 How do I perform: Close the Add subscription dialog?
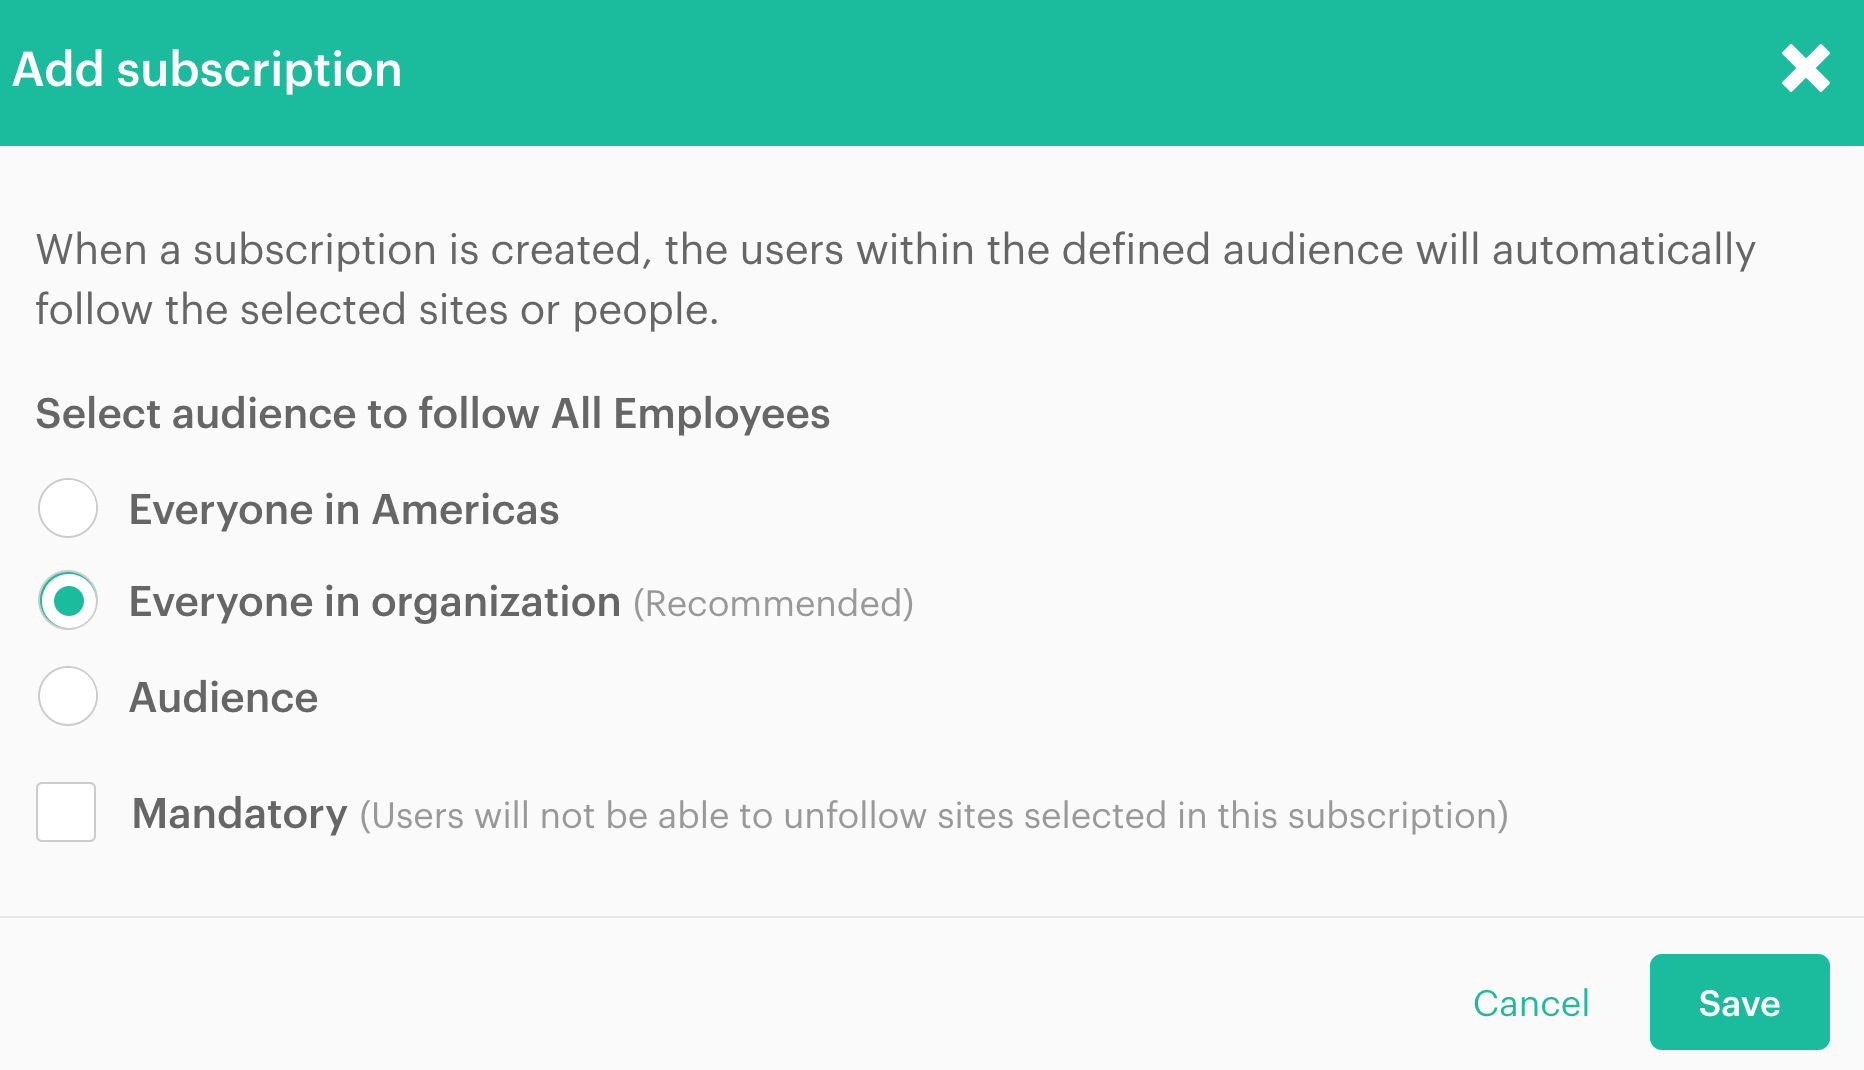(x=1805, y=69)
